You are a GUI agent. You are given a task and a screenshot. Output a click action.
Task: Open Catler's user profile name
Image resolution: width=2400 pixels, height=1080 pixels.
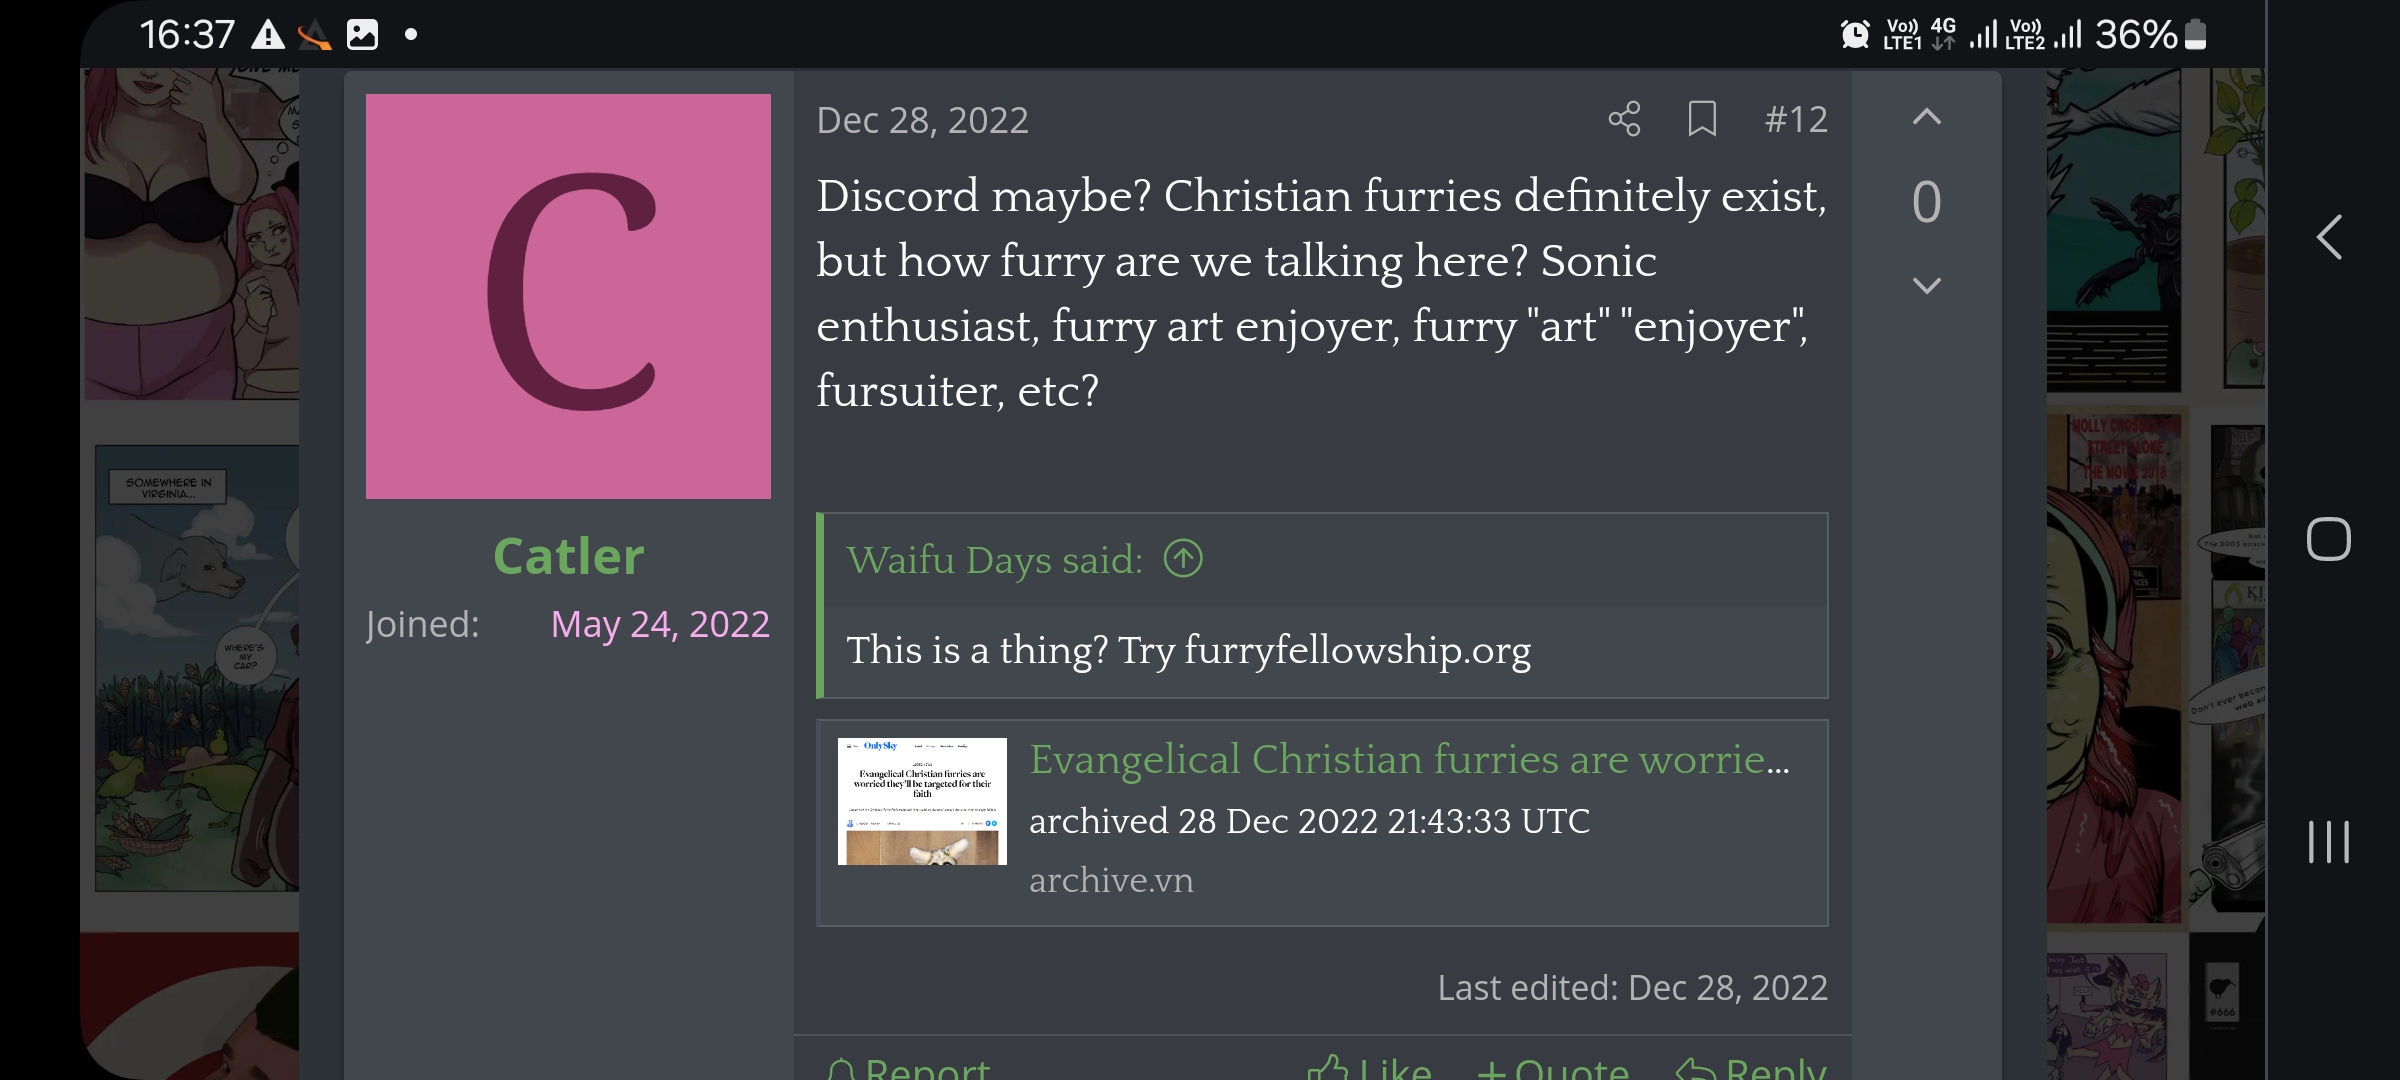[568, 556]
